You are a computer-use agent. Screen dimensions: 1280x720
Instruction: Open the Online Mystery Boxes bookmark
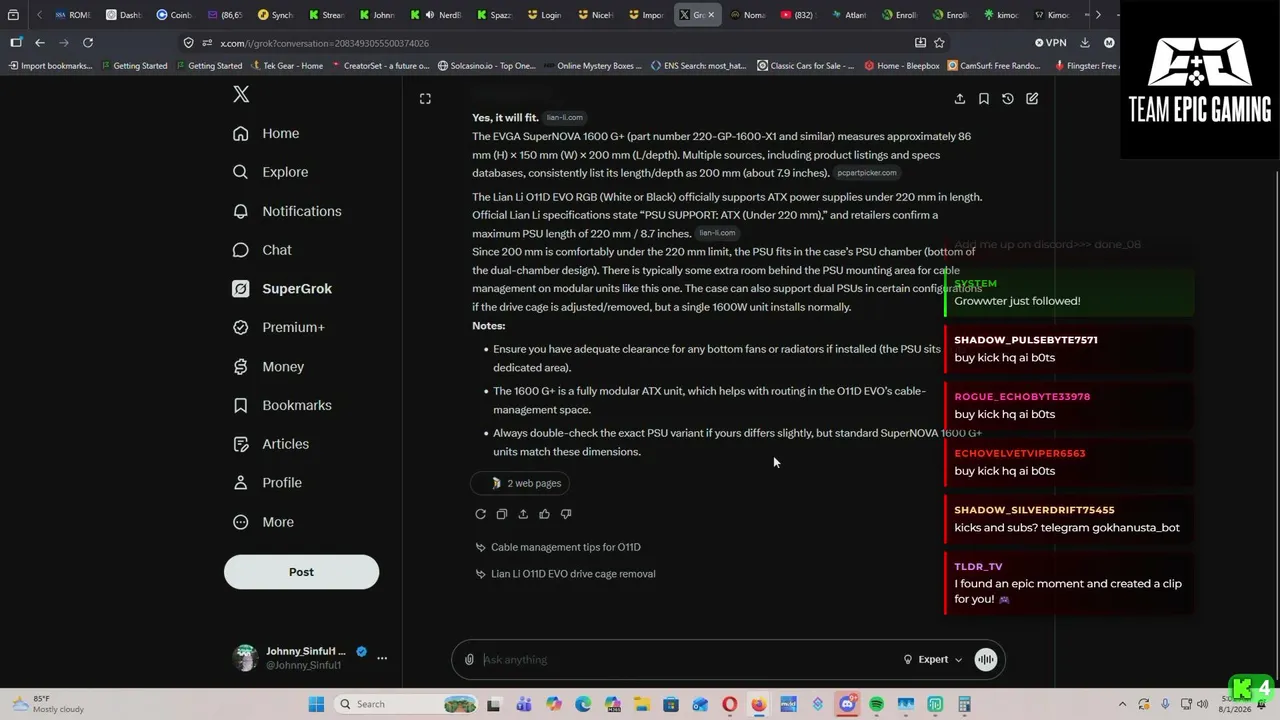click(x=593, y=66)
